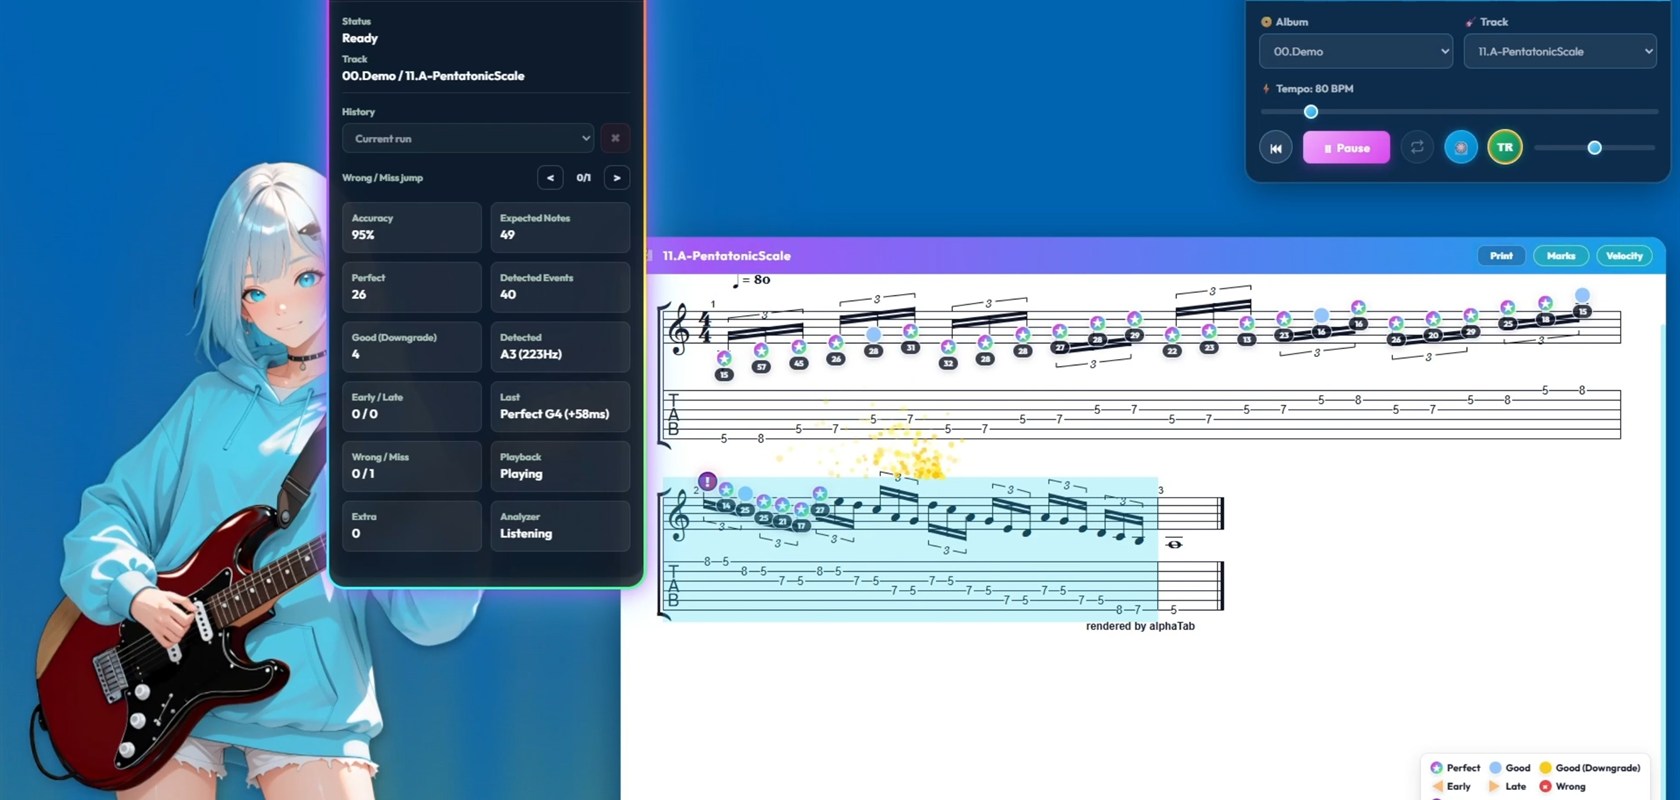Click the Perfect 26 stat card

[x=411, y=287]
